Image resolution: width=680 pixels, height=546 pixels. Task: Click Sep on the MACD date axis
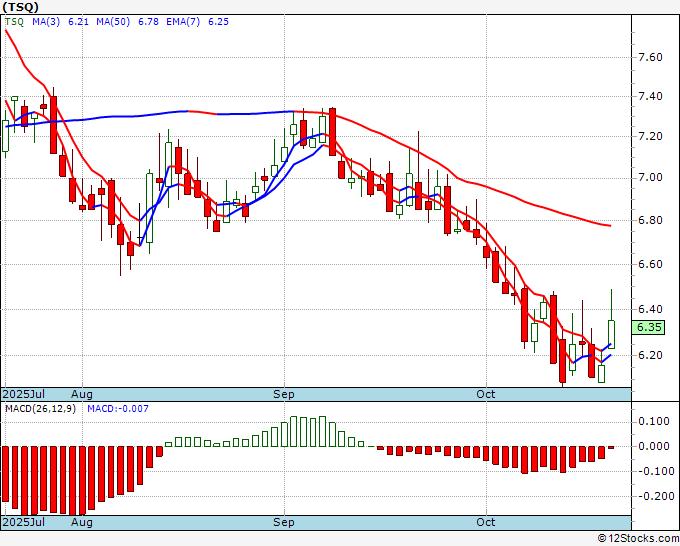284,522
